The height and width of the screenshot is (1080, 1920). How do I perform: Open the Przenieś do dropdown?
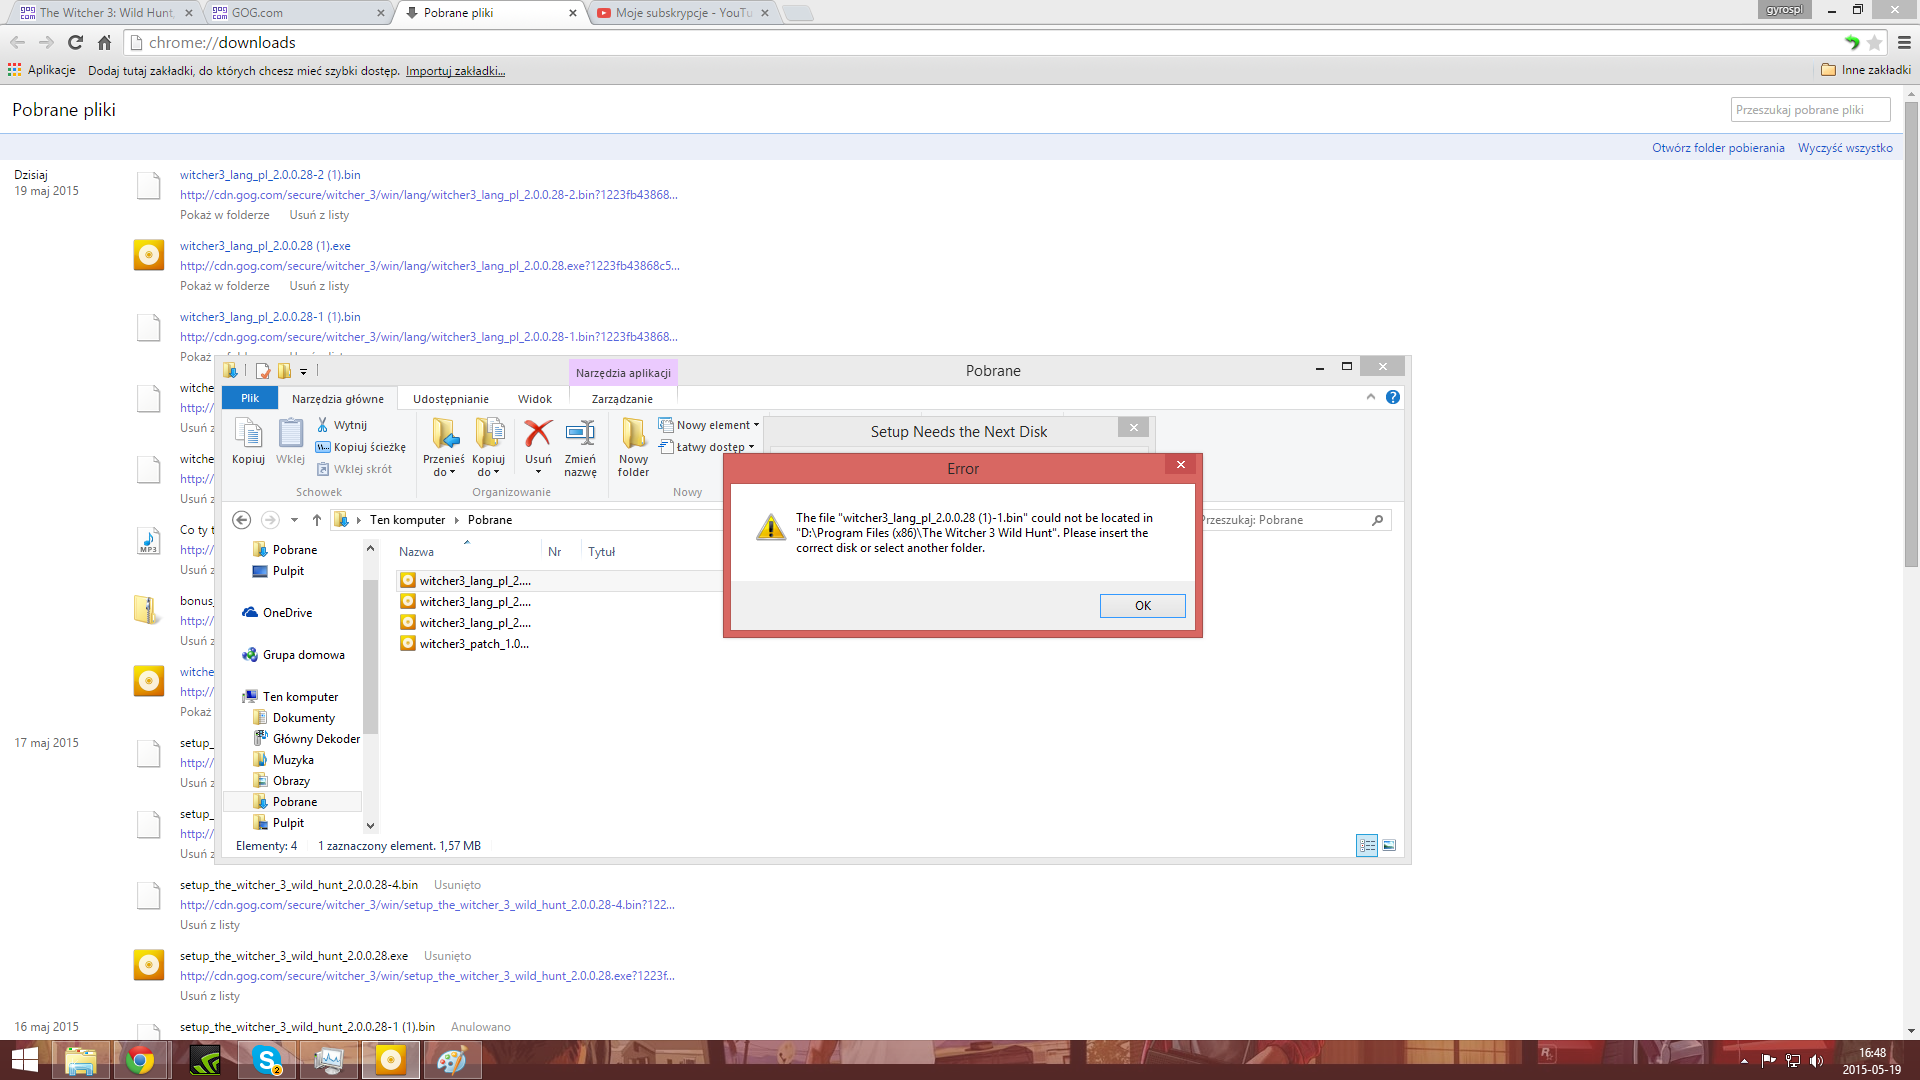click(443, 447)
